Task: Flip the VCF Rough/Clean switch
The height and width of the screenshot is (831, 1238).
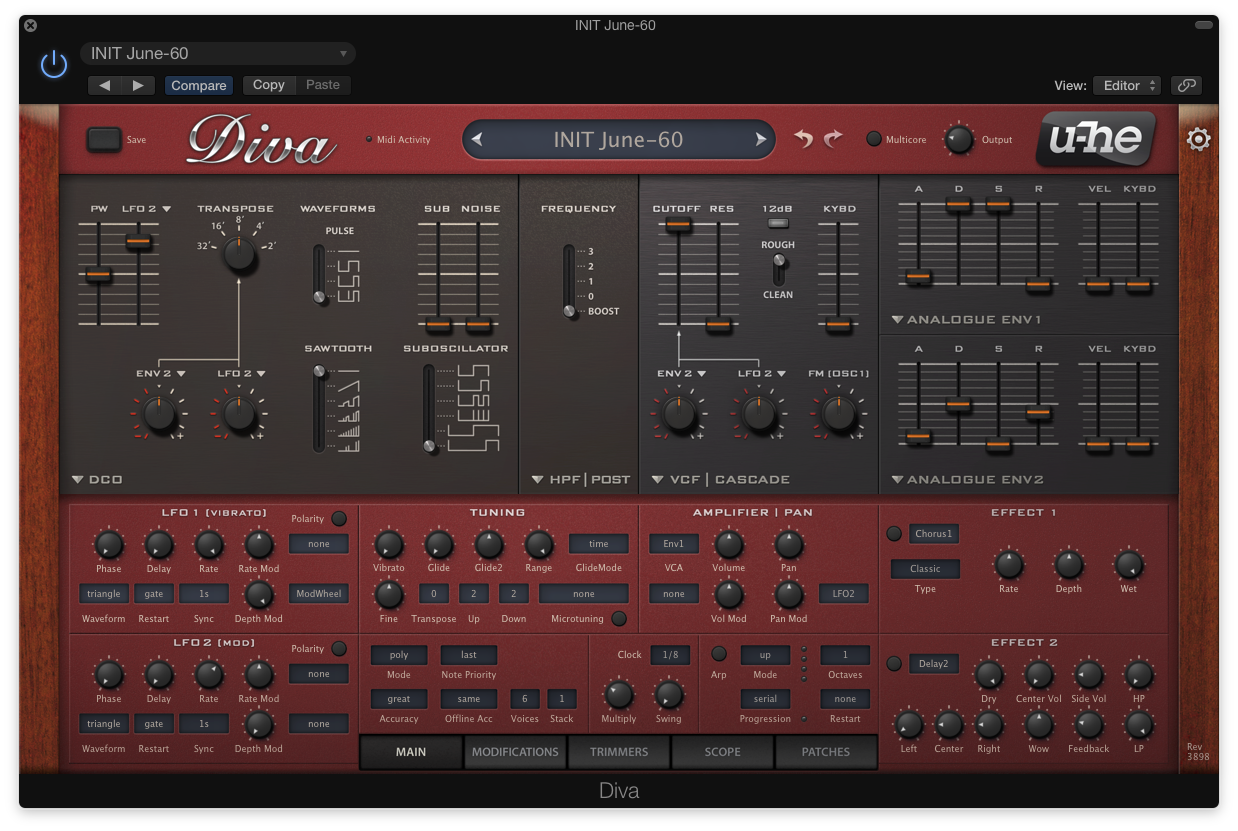Action: click(x=778, y=270)
